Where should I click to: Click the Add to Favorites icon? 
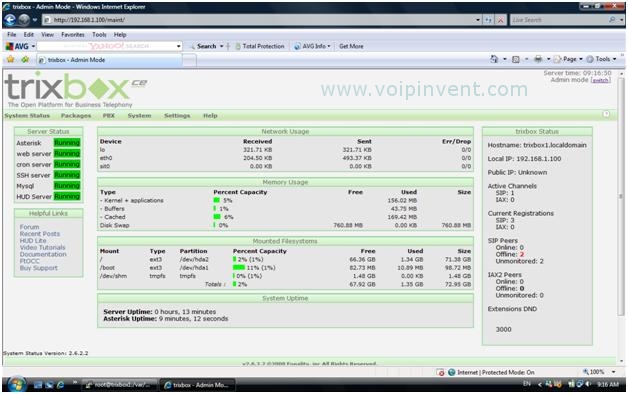25,59
